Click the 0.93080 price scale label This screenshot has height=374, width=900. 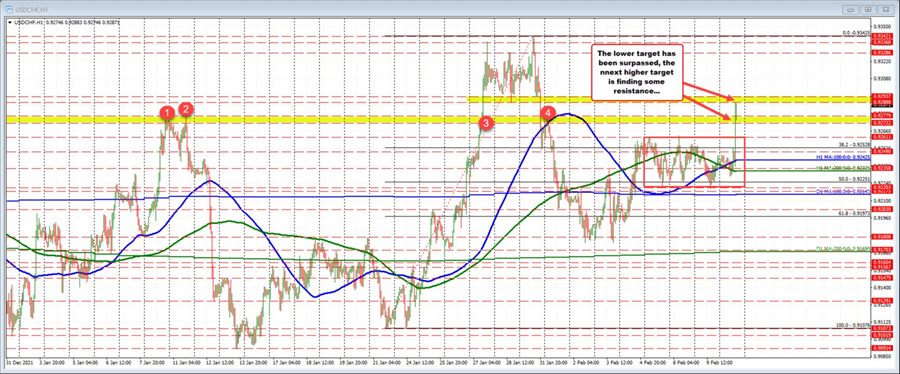point(881,78)
